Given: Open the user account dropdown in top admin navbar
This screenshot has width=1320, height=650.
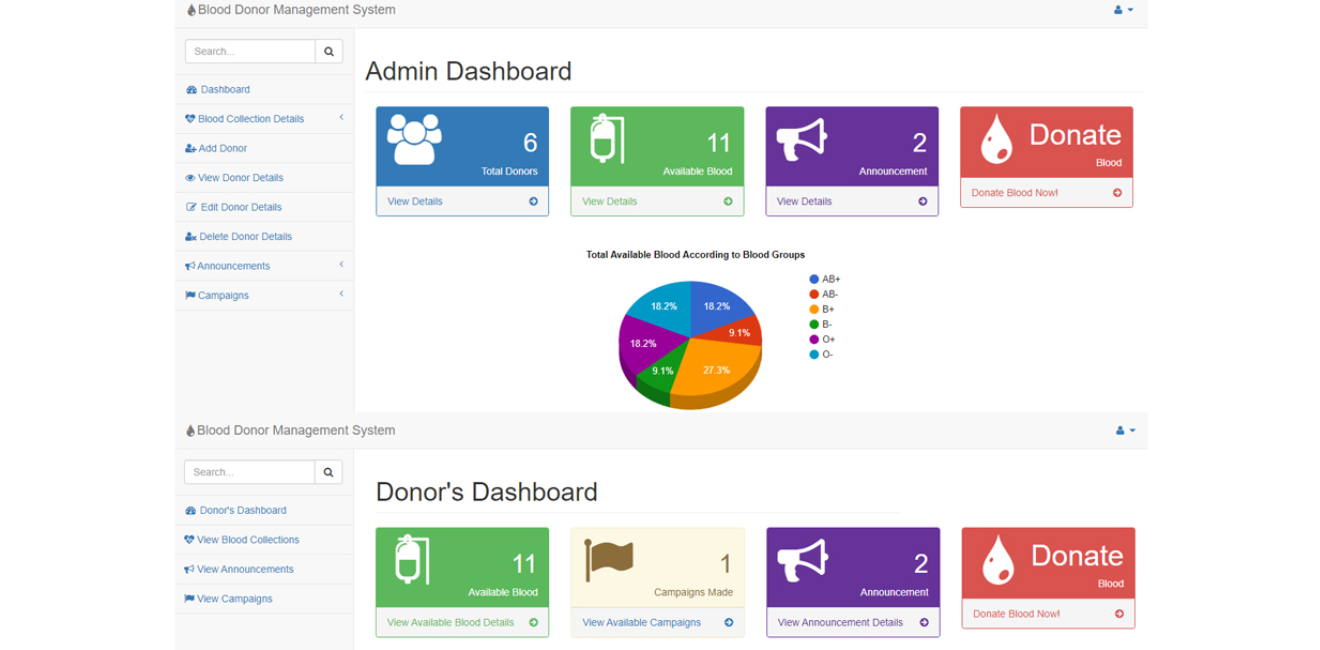Looking at the screenshot, I should (1124, 10).
